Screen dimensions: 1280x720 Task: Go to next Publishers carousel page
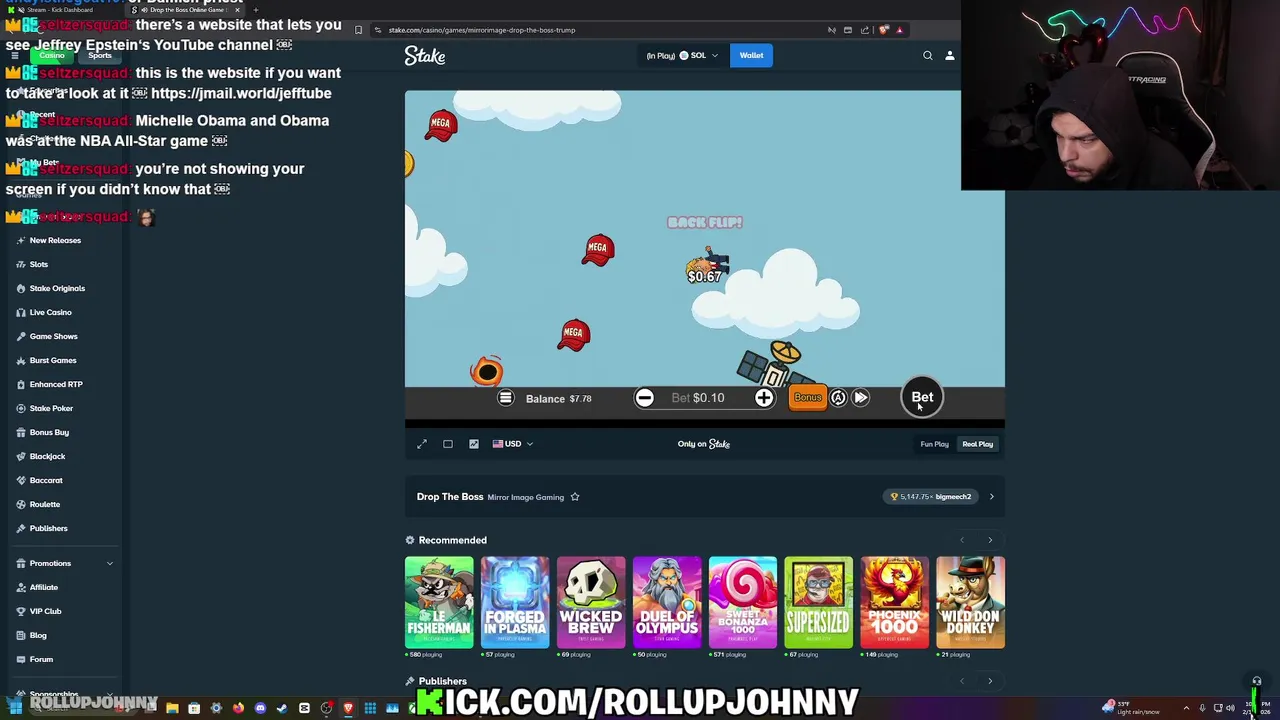coord(990,681)
